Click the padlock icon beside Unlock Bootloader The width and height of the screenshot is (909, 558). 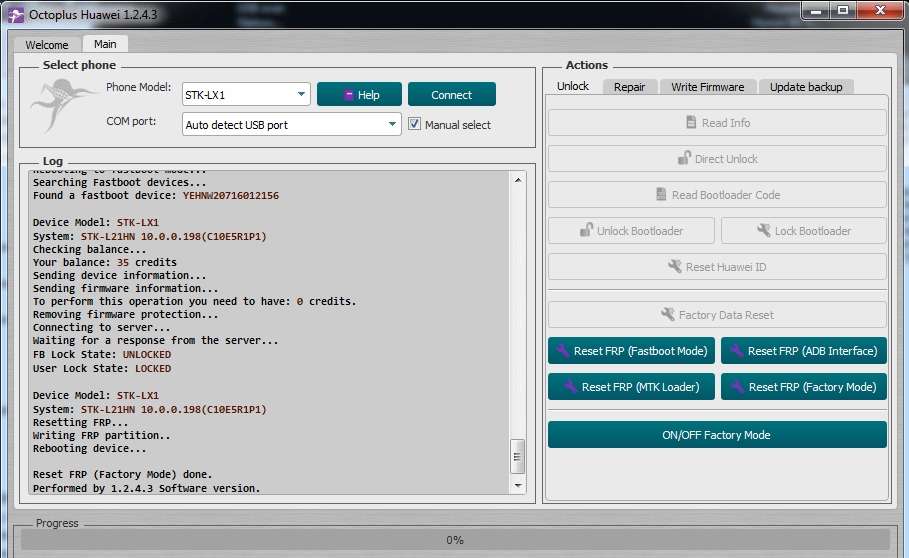[x=587, y=230]
